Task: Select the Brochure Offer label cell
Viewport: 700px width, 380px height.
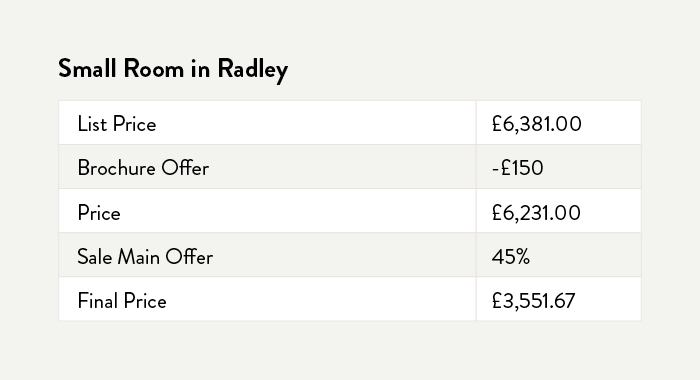Action: 267,167
